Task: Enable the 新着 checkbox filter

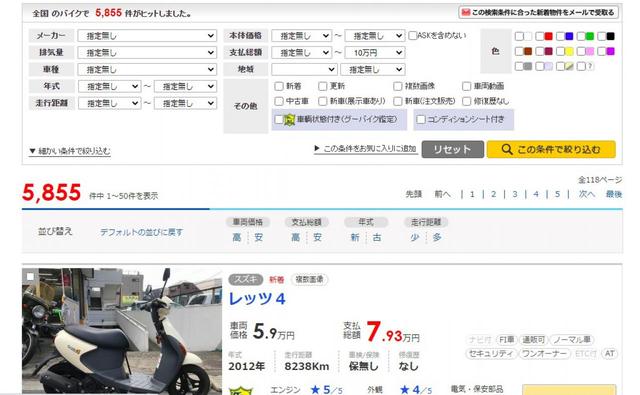Action: pos(279,86)
